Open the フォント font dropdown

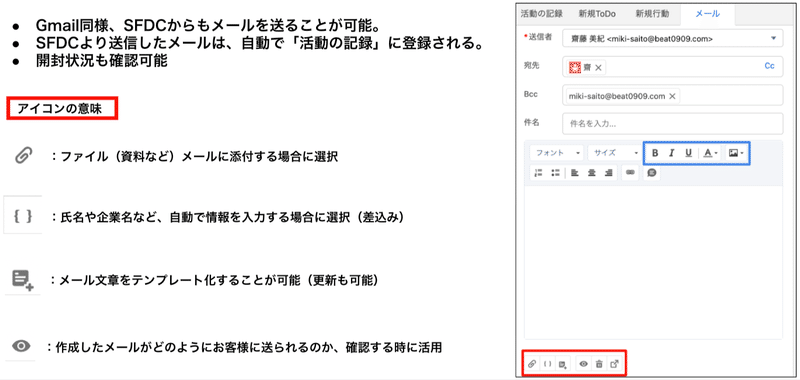click(557, 153)
